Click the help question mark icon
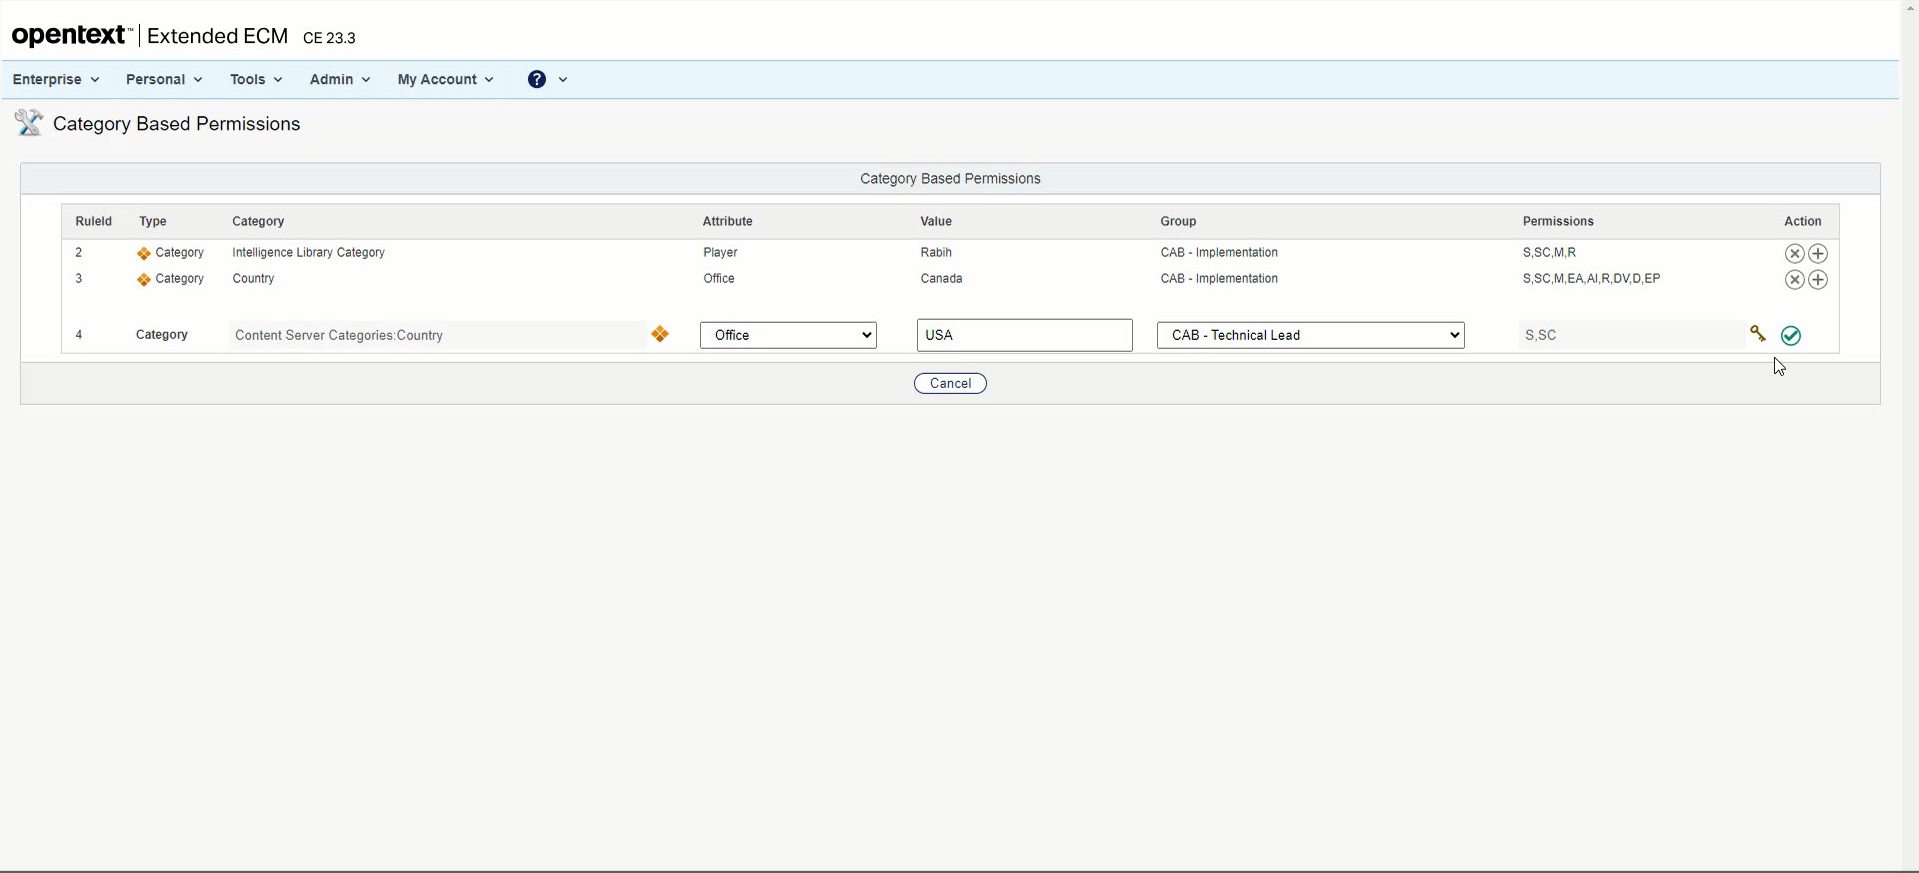Image resolution: width=1919 pixels, height=873 pixels. point(537,80)
